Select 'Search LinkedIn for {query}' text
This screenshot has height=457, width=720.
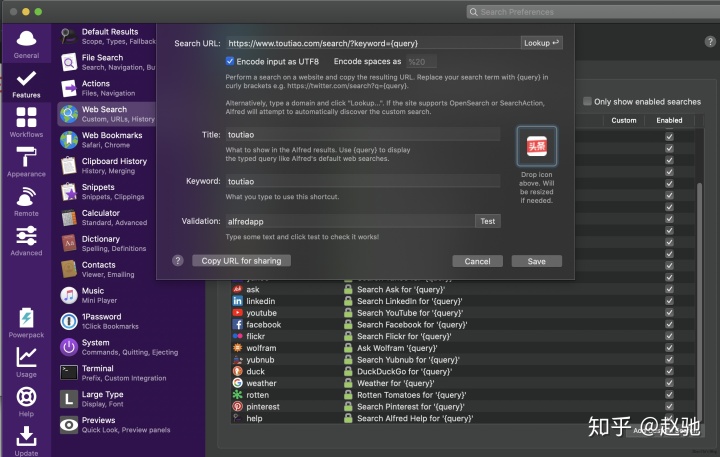(410, 301)
